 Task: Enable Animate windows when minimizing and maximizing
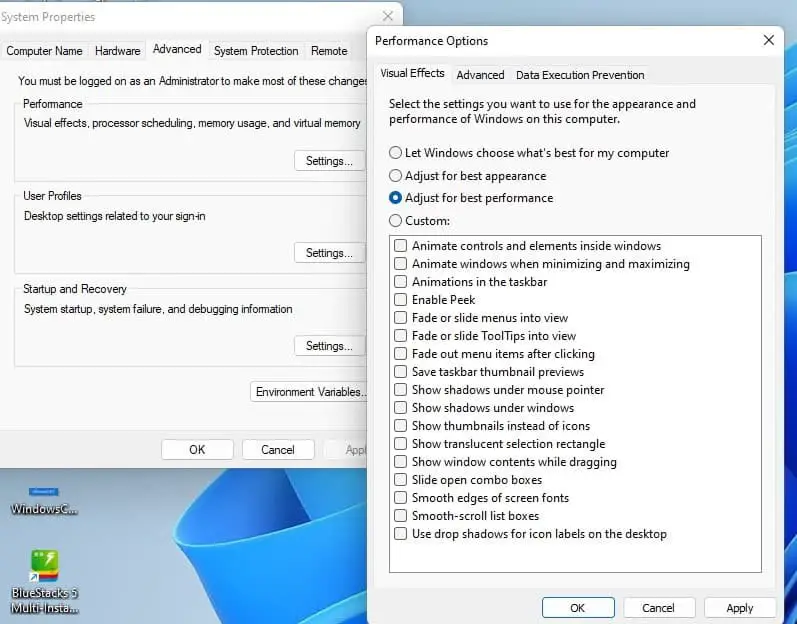point(401,264)
